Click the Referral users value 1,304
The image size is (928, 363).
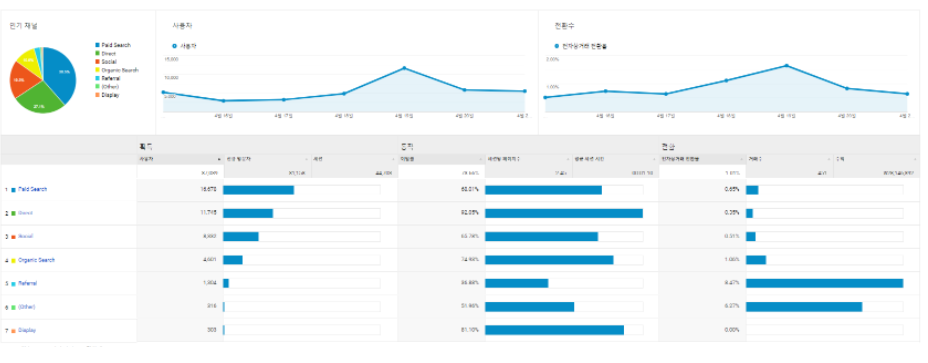pos(209,283)
